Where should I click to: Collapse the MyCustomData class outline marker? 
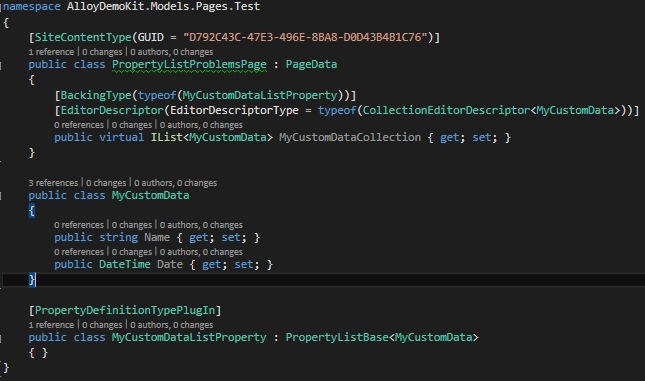point(1,196)
